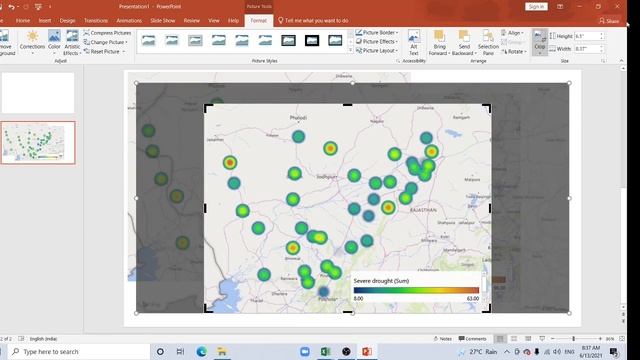Switch to the View tab
This screenshot has width=640, height=360.
(213, 20)
